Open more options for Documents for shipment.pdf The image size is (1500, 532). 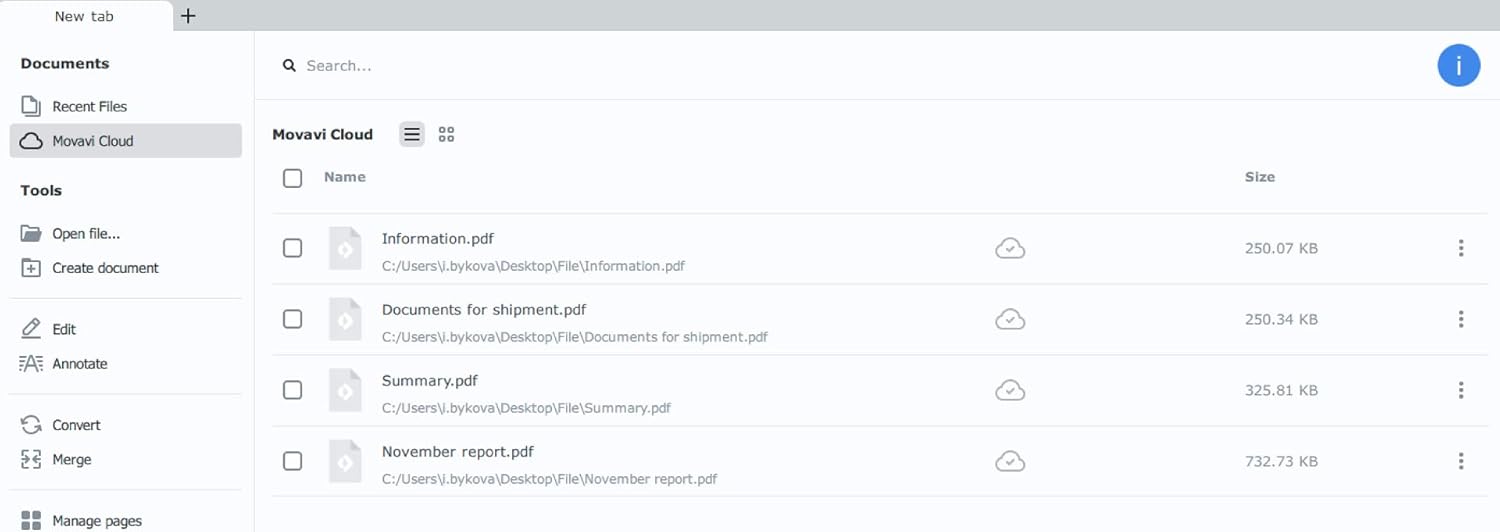click(1461, 319)
